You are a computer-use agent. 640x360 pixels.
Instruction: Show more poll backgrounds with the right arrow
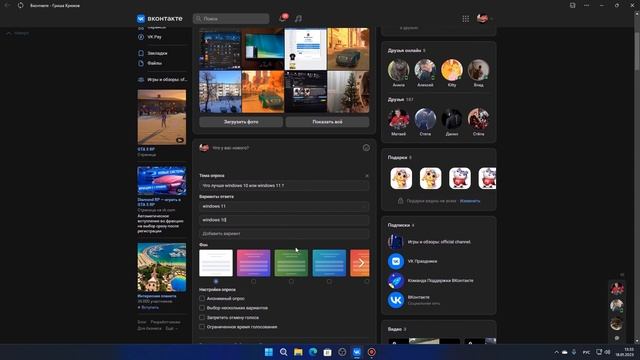361,263
